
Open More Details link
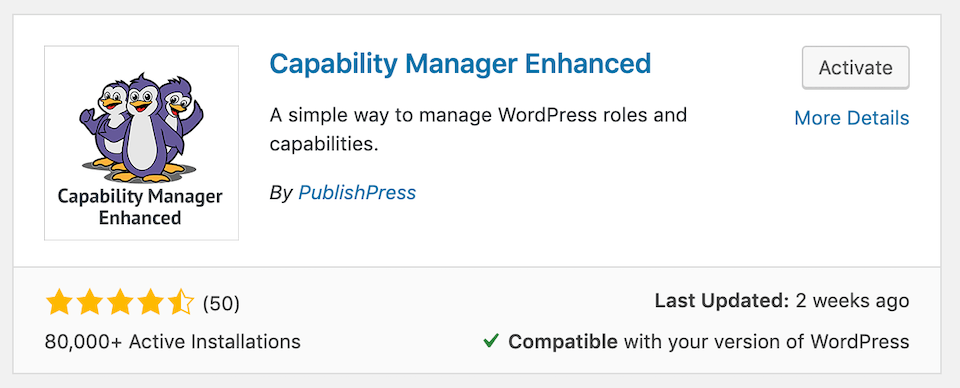point(852,118)
